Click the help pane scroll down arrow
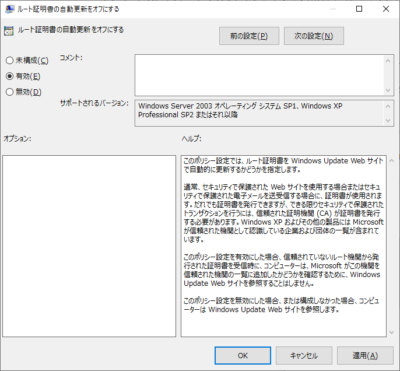Viewport: 400px width, 371px height. pos(392,332)
